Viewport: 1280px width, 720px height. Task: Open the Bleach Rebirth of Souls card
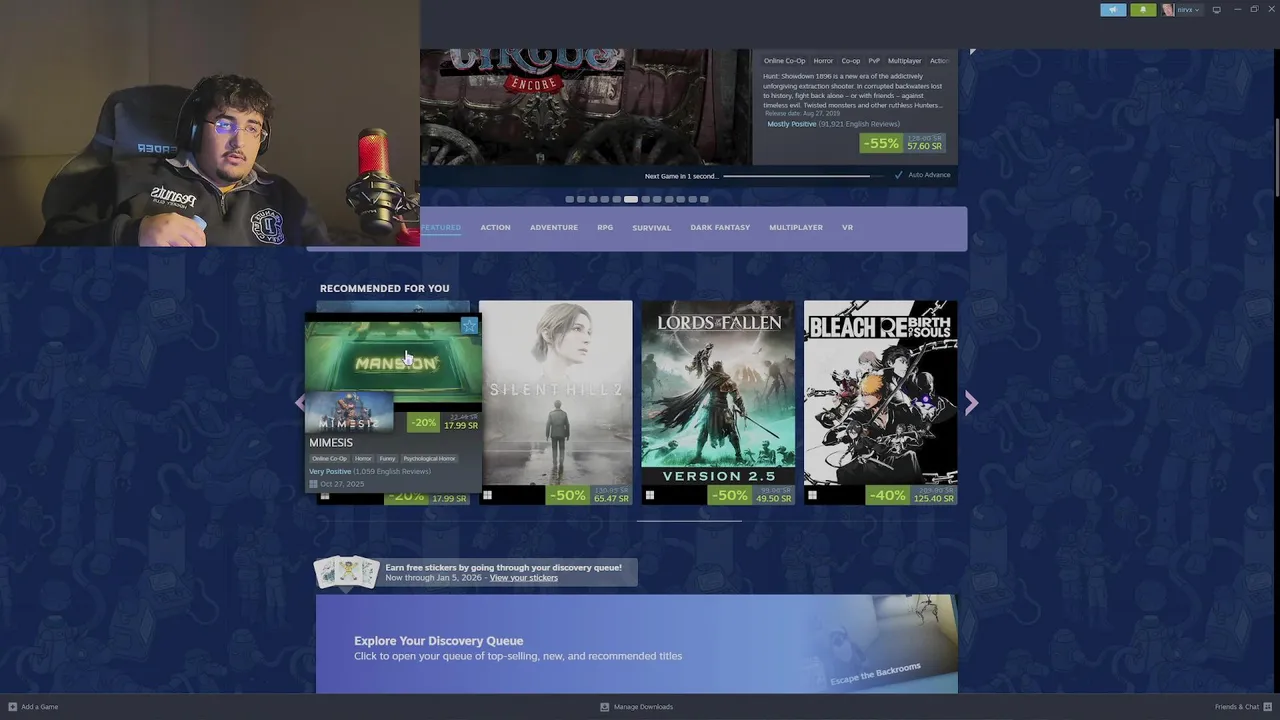pyautogui.click(x=880, y=403)
